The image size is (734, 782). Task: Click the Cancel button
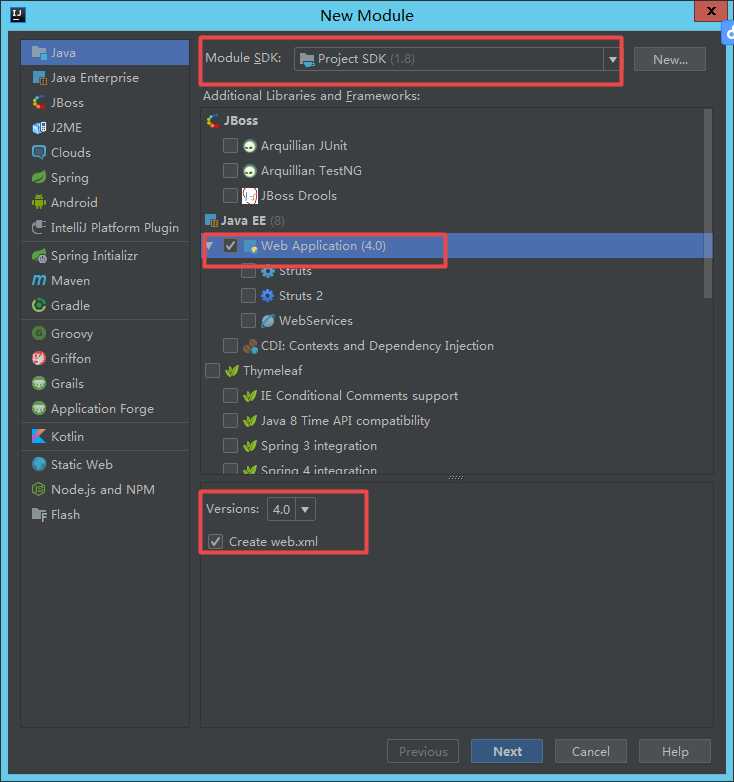point(590,751)
